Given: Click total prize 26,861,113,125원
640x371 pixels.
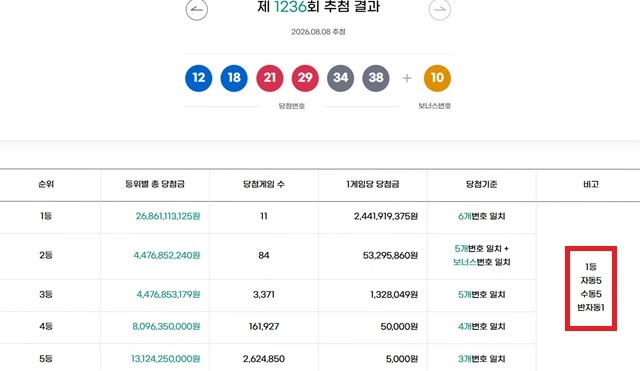Looking at the screenshot, I should point(168,216).
